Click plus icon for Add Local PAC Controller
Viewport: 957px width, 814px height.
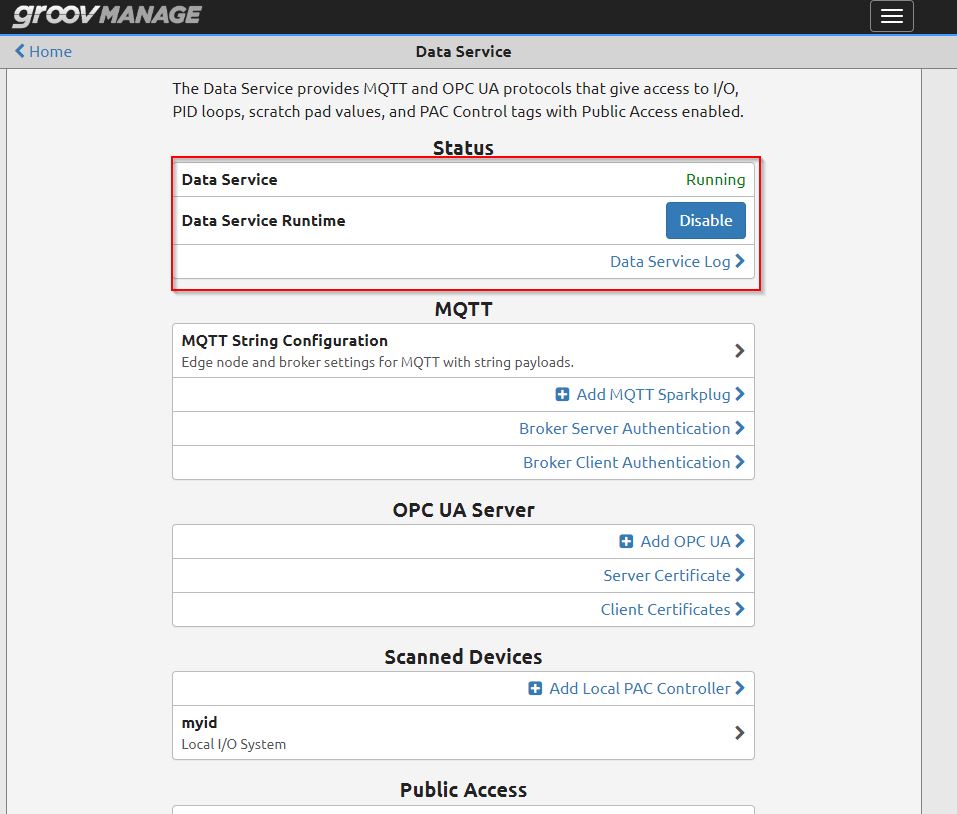click(535, 689)
